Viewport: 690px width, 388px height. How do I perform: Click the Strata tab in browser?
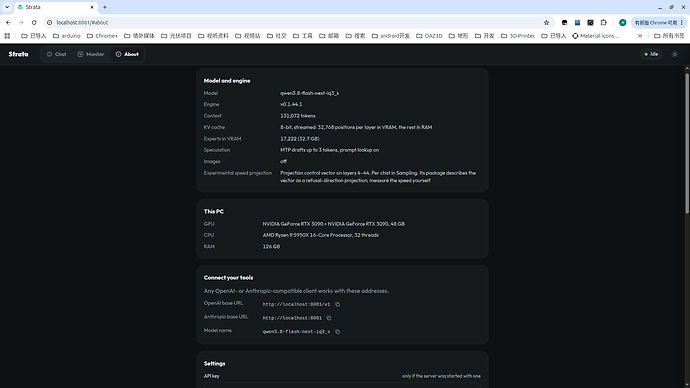(55, 7)
